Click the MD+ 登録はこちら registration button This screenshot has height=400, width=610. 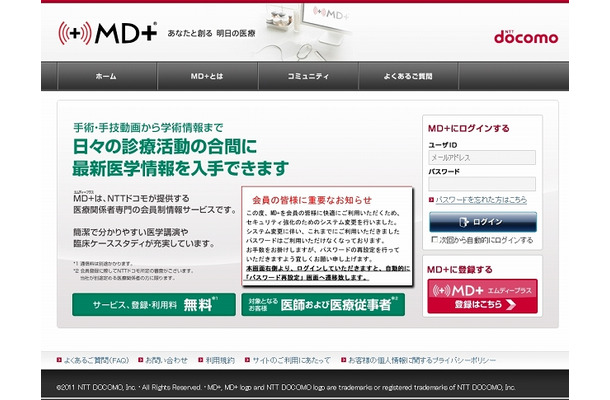(482, 296)
